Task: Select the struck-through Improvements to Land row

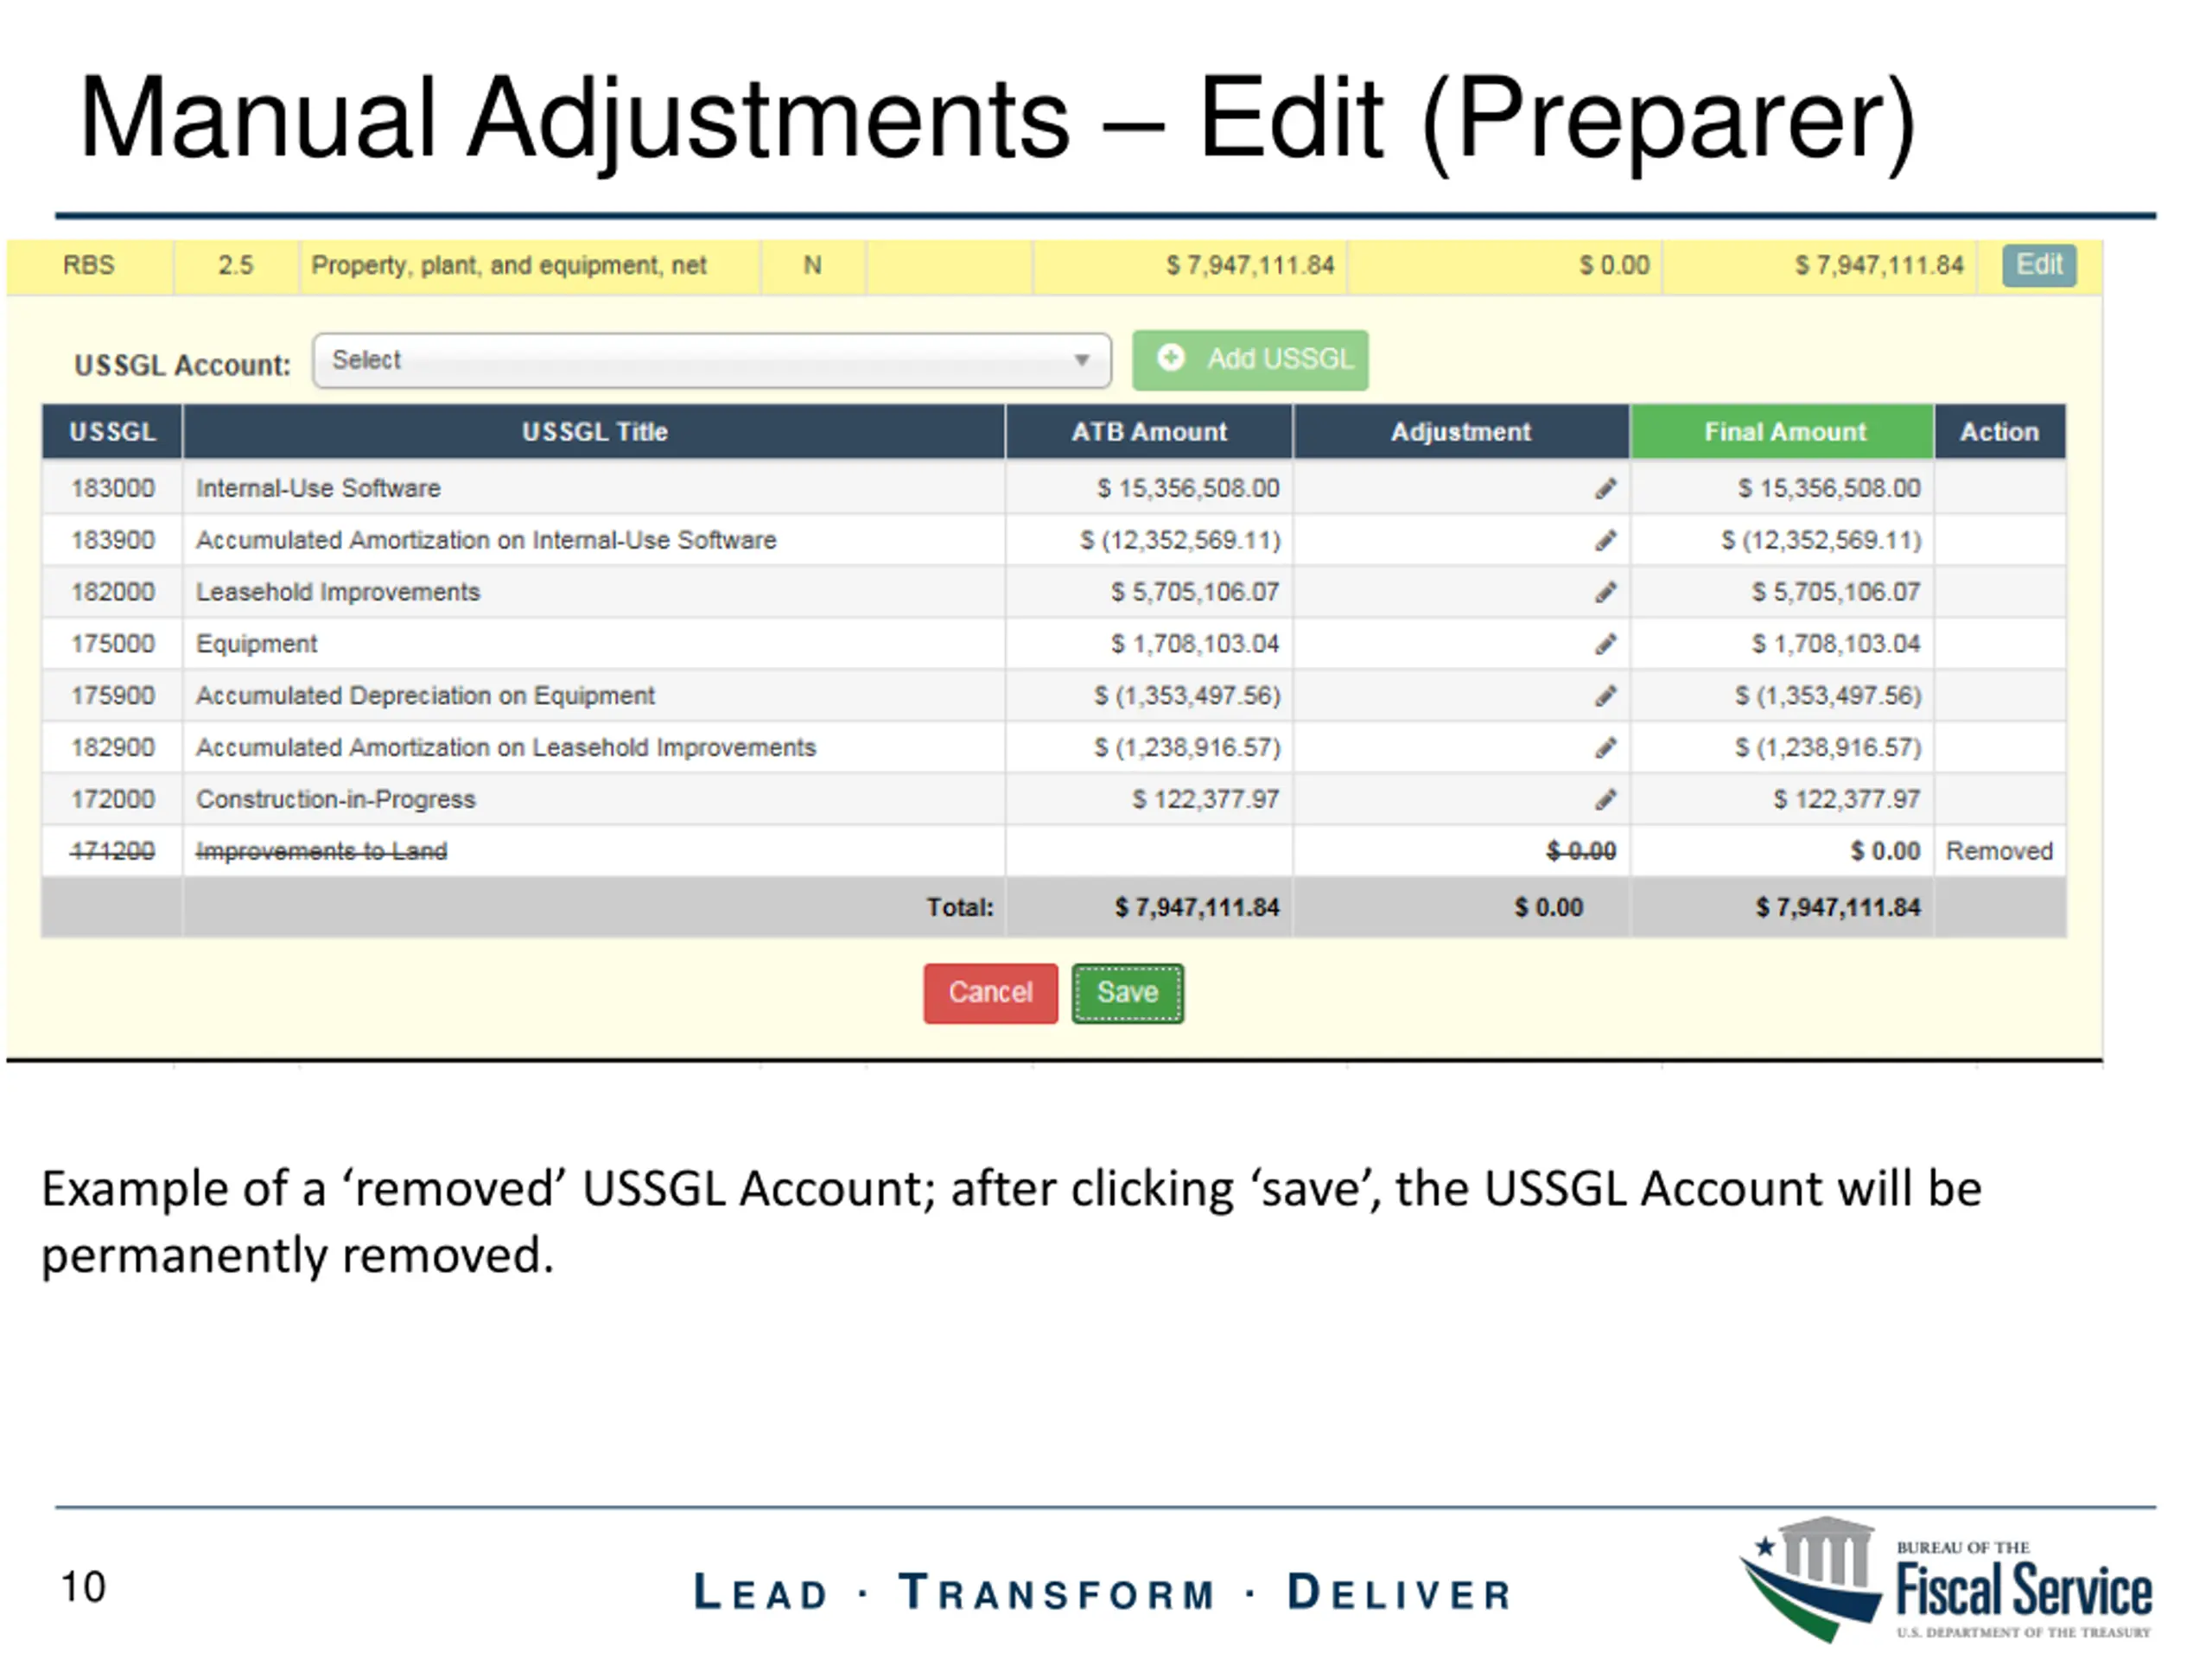Action: pos(321,851)
